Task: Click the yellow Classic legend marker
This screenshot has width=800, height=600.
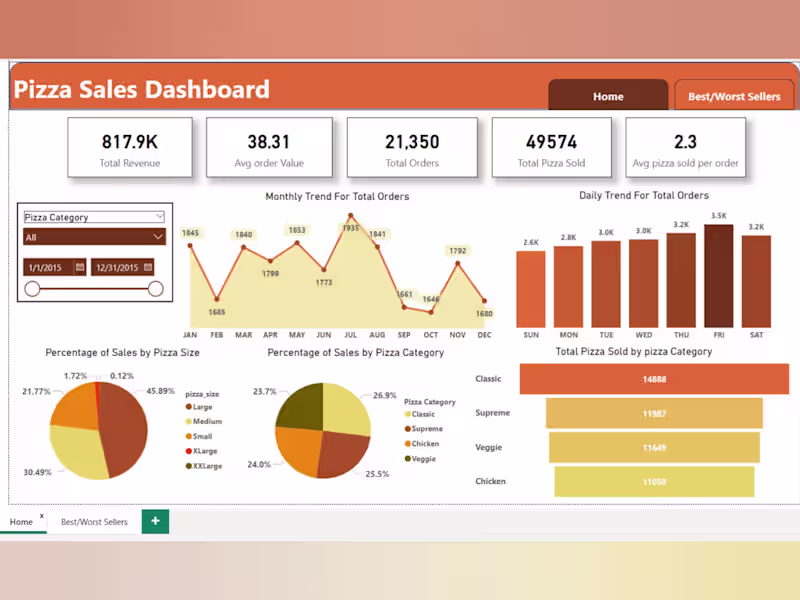Action: coord(408,414)
